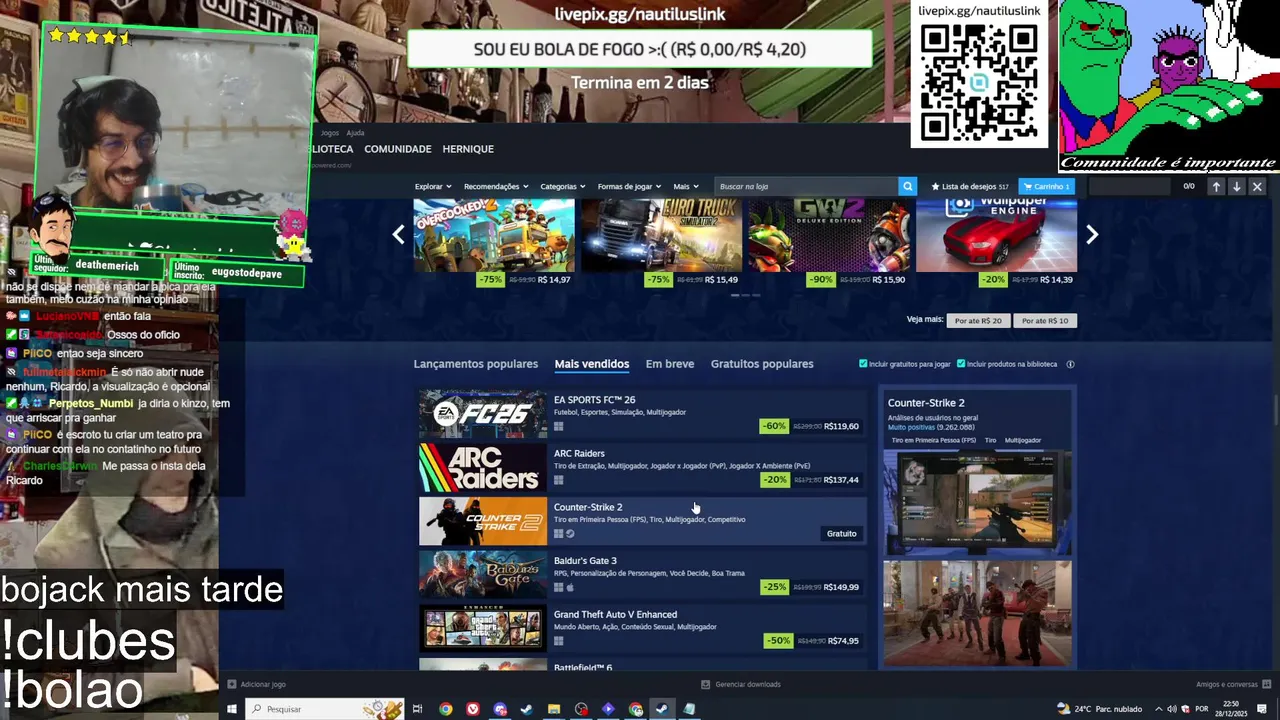Open EA SPORTS FC 26 listing
The height and width of the screenshot is (720, 1280).
pos(642,413)
